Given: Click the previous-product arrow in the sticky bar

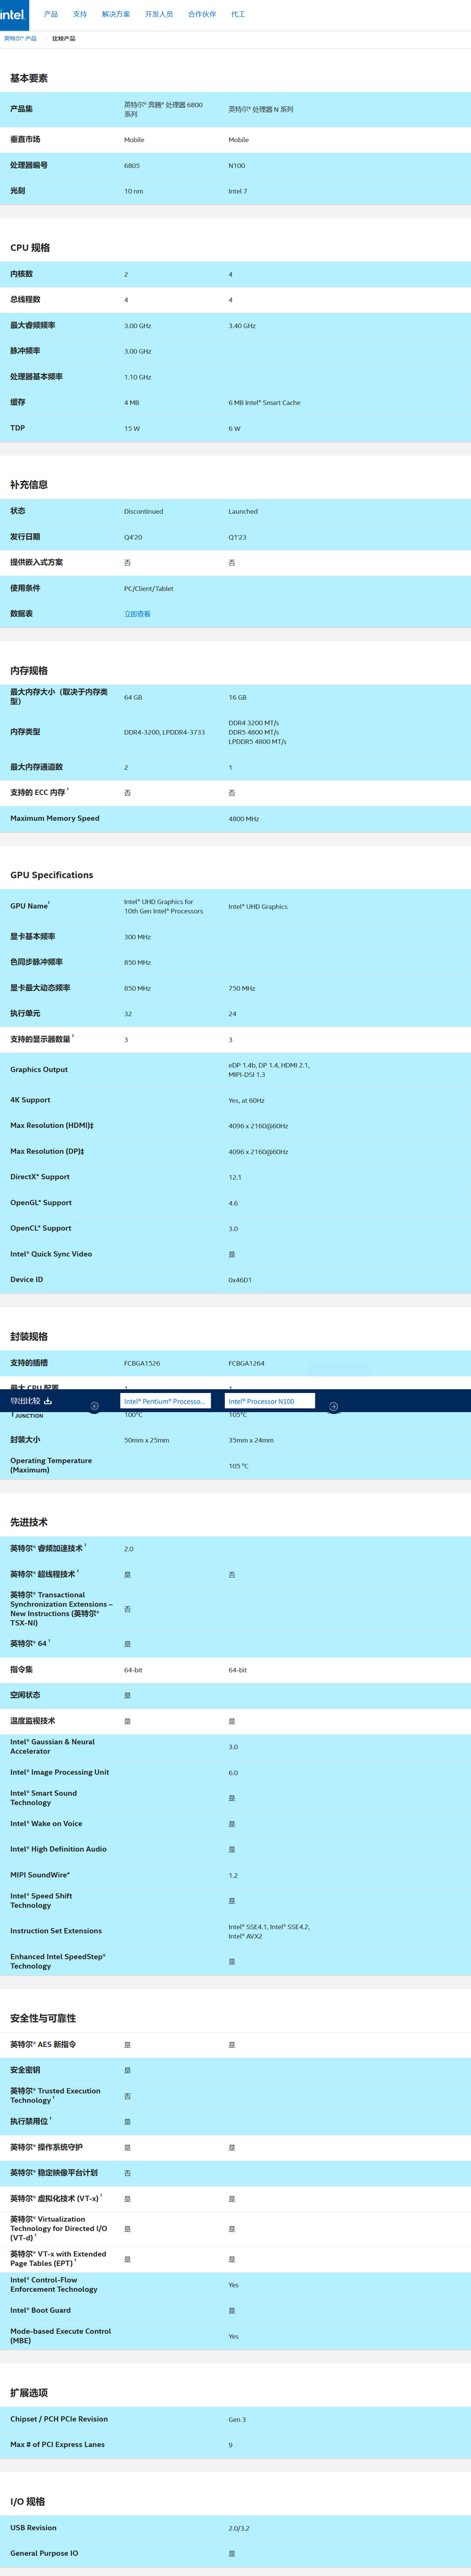Looking at the screenshot, I should pyautogui.click(x=95, y=1406).
